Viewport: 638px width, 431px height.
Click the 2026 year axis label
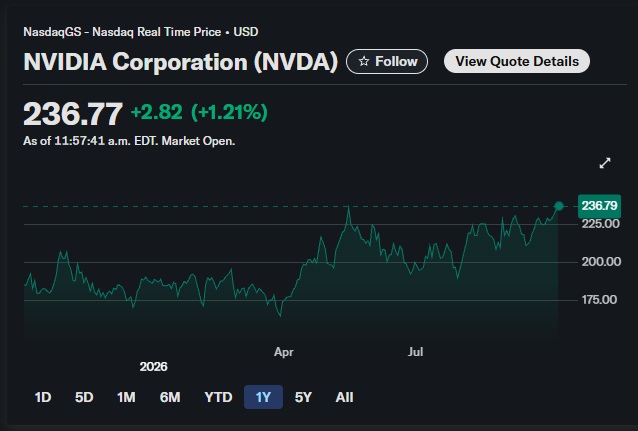coord(153,367)
